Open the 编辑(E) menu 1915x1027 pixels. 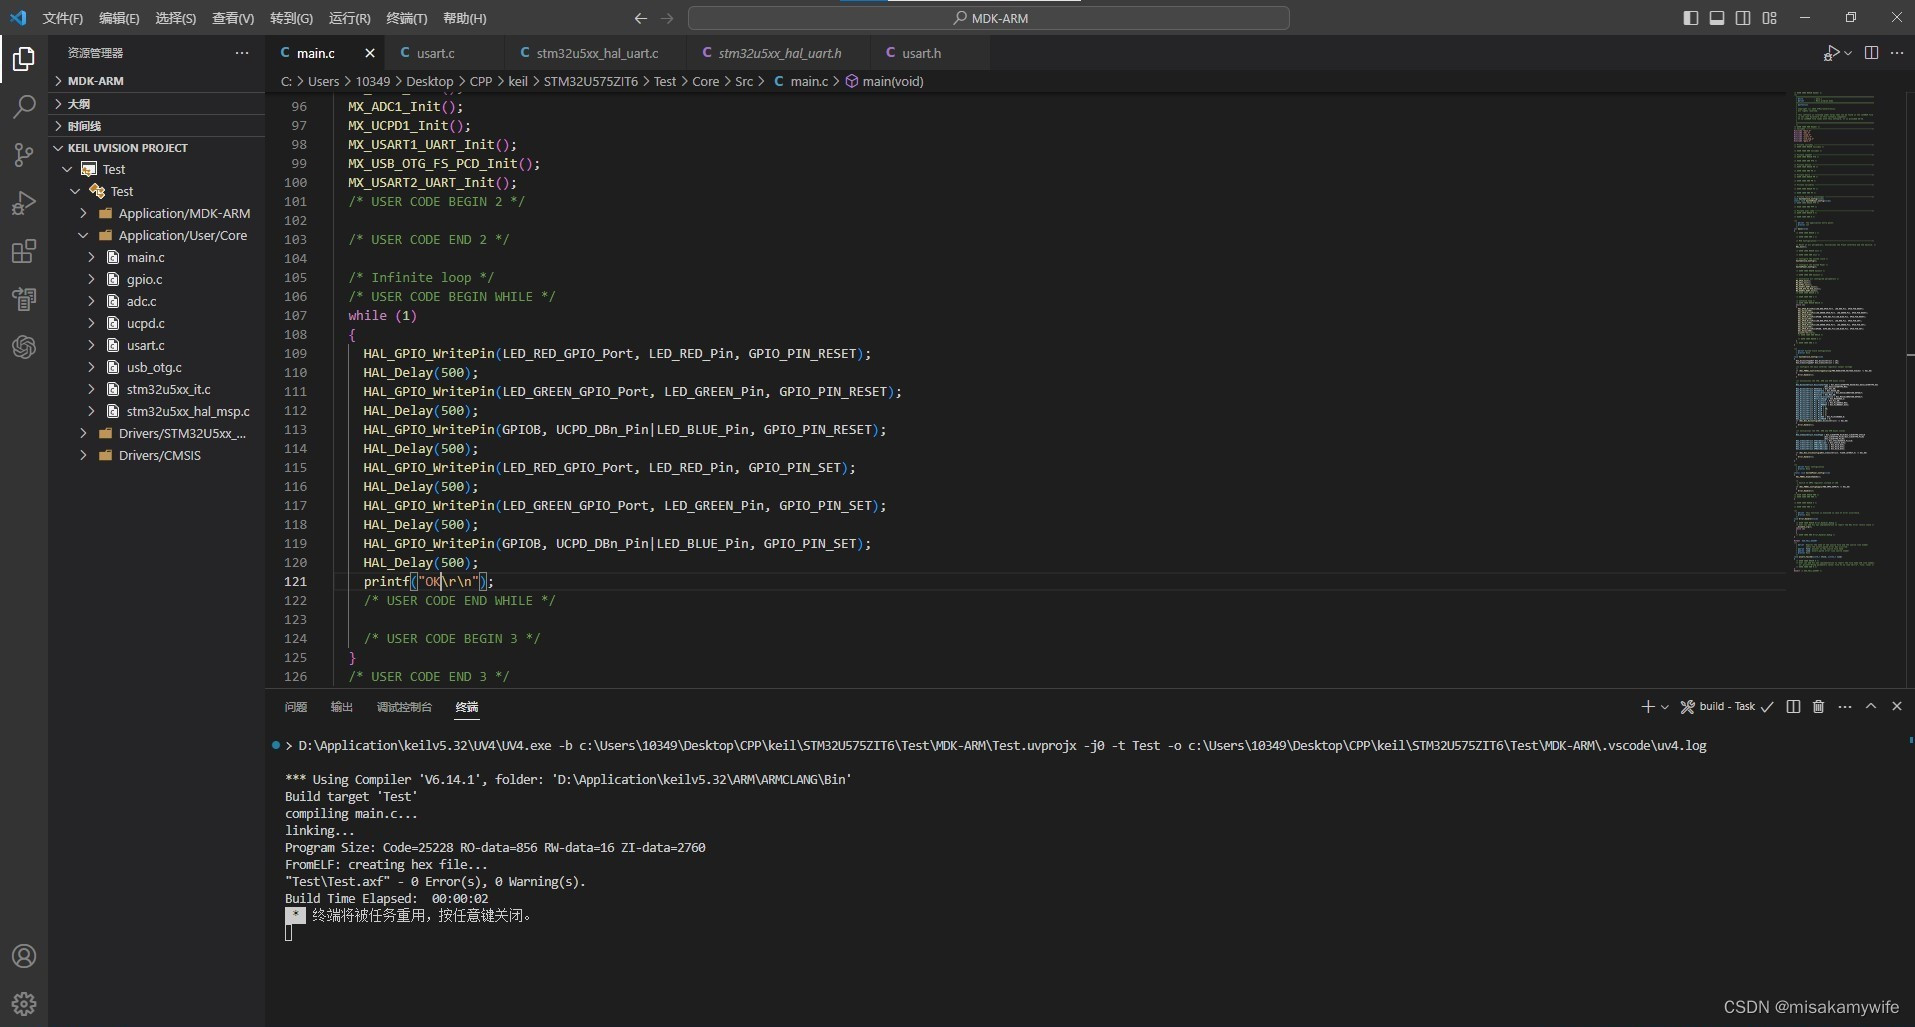[x=119, y=18]
